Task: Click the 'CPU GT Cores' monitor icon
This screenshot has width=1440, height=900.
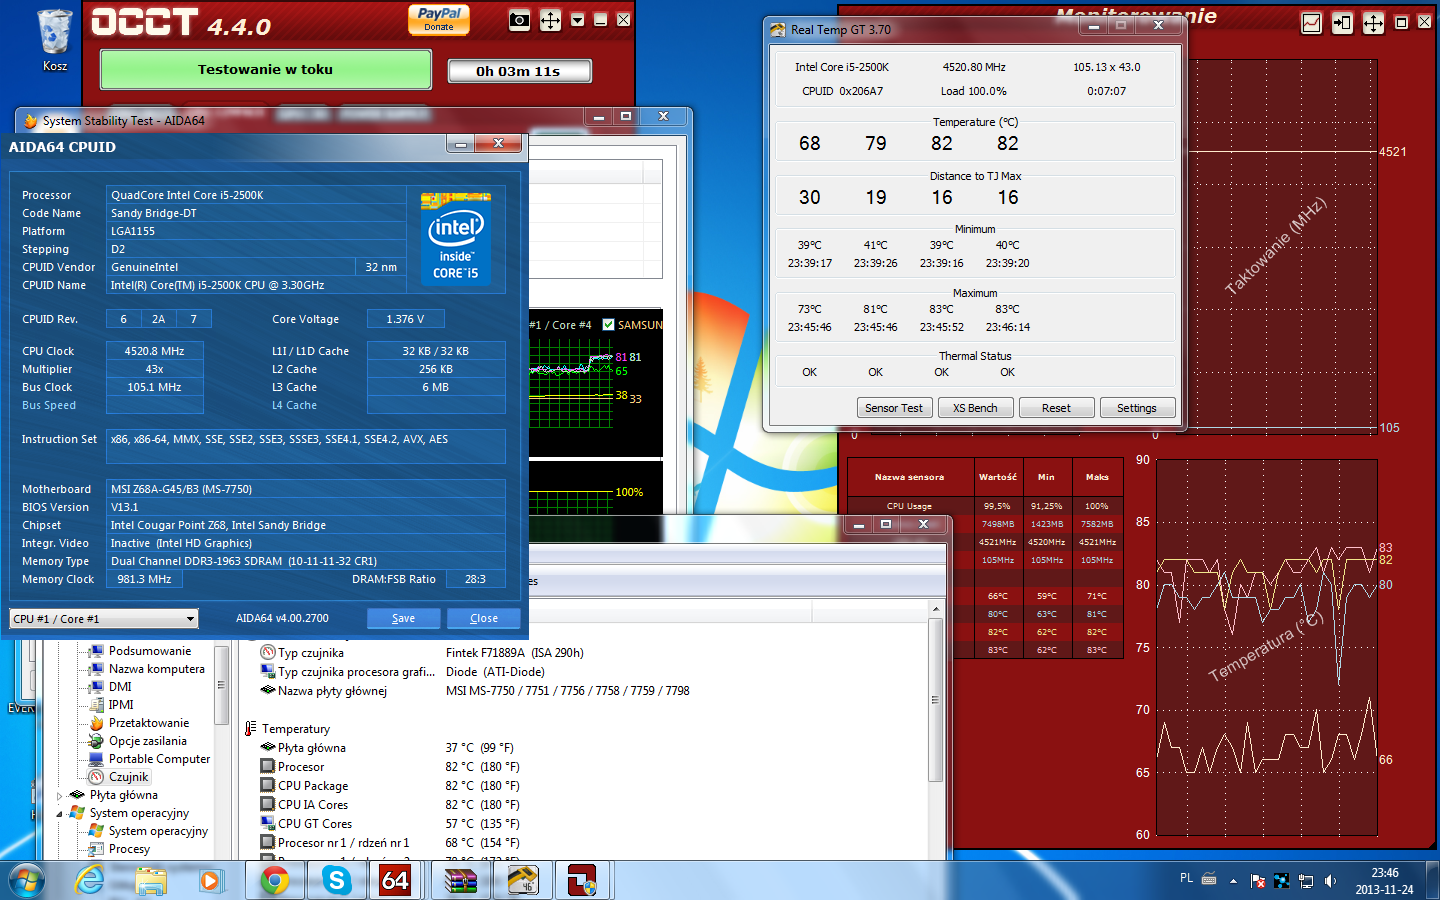Action: click(268, 824)
